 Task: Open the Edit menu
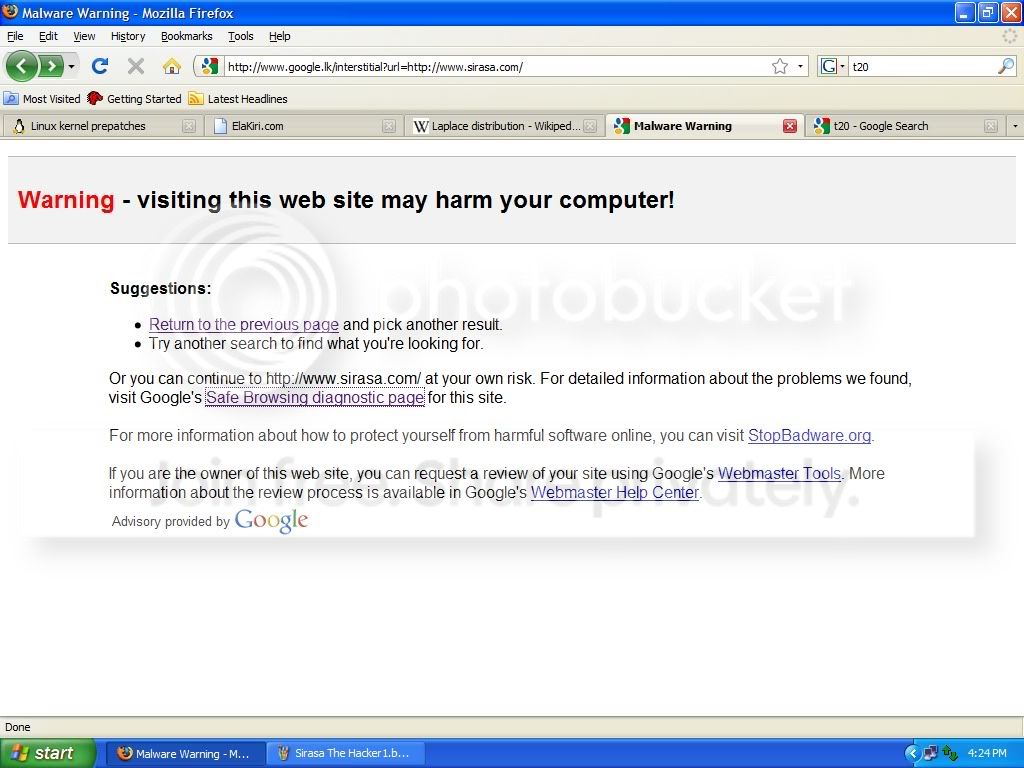pos(48,36)
